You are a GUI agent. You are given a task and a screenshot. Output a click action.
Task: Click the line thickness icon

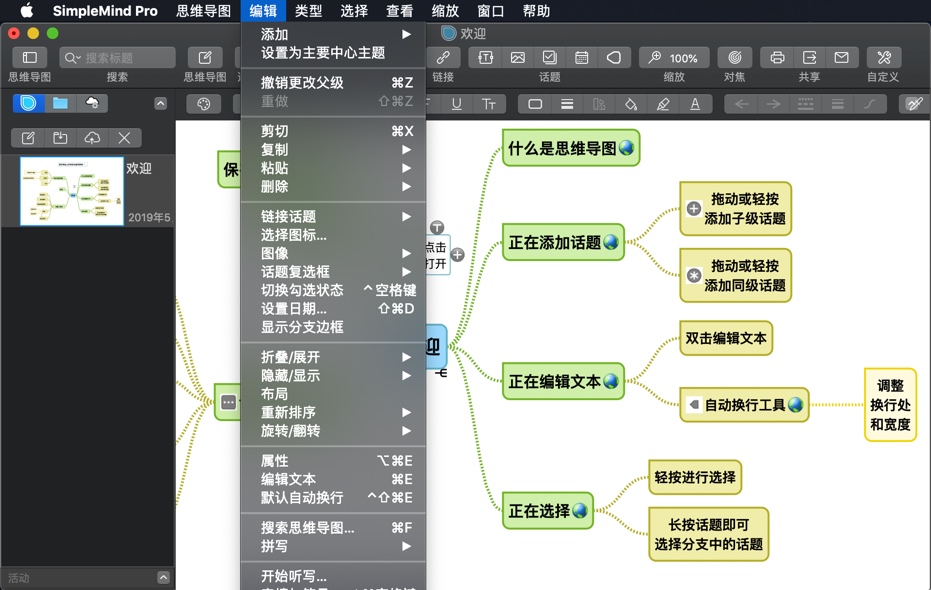pyautogui.click(x=567, y=104)
